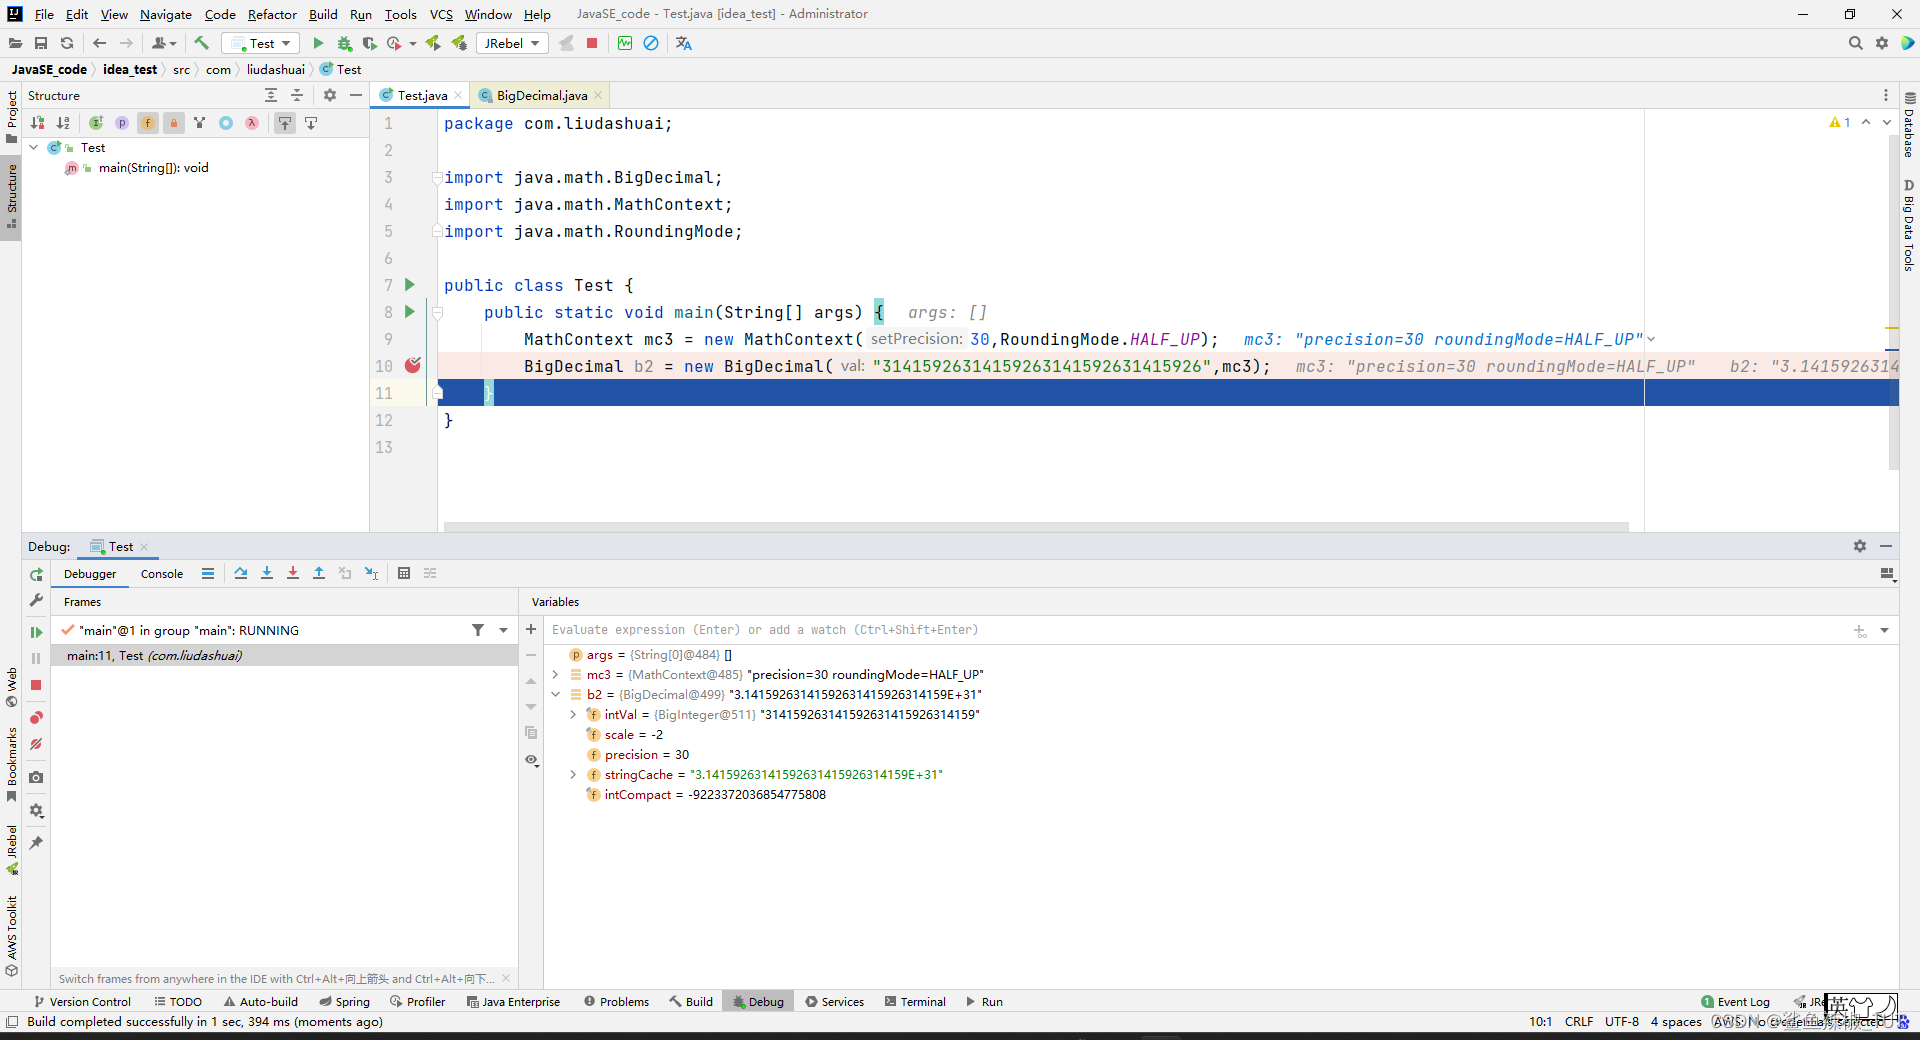Open Services tool window
The image size is (1920, 1040).
834,1001
